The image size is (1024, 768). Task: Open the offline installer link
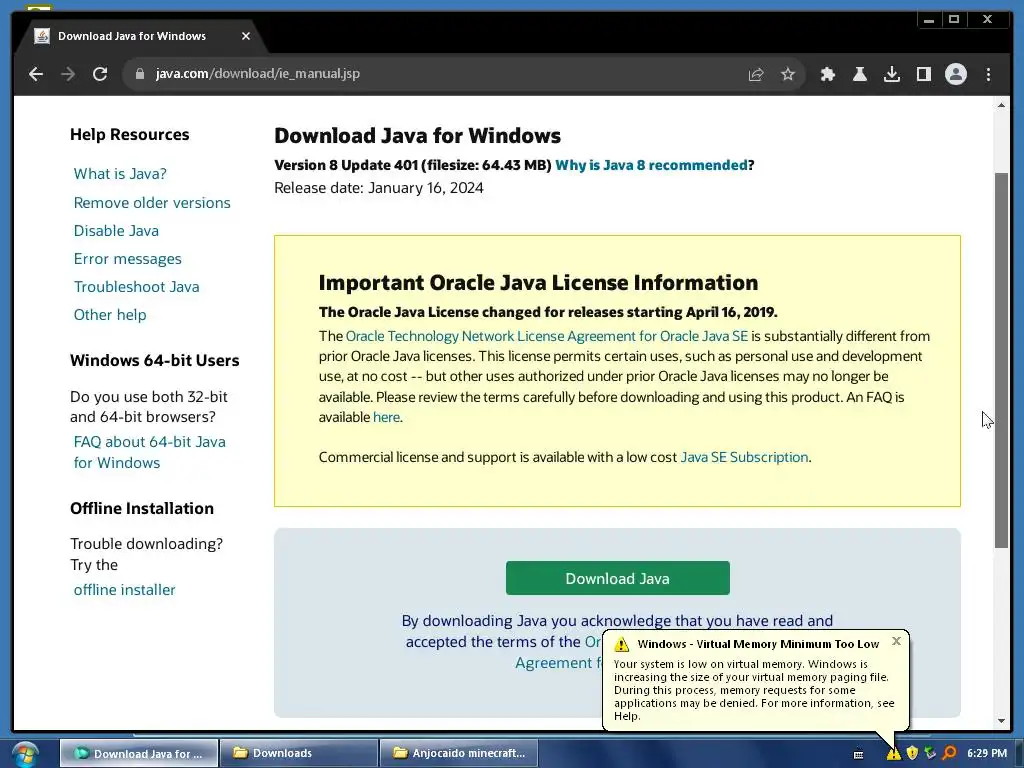124,590
